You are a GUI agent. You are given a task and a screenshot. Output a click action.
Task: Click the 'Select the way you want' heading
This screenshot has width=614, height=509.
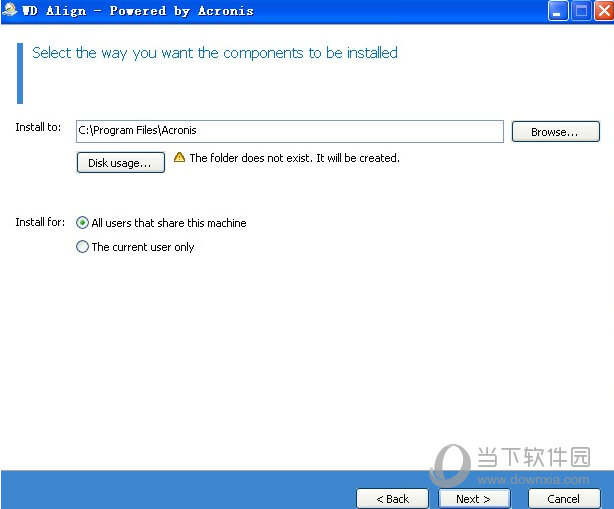point(215,53)
